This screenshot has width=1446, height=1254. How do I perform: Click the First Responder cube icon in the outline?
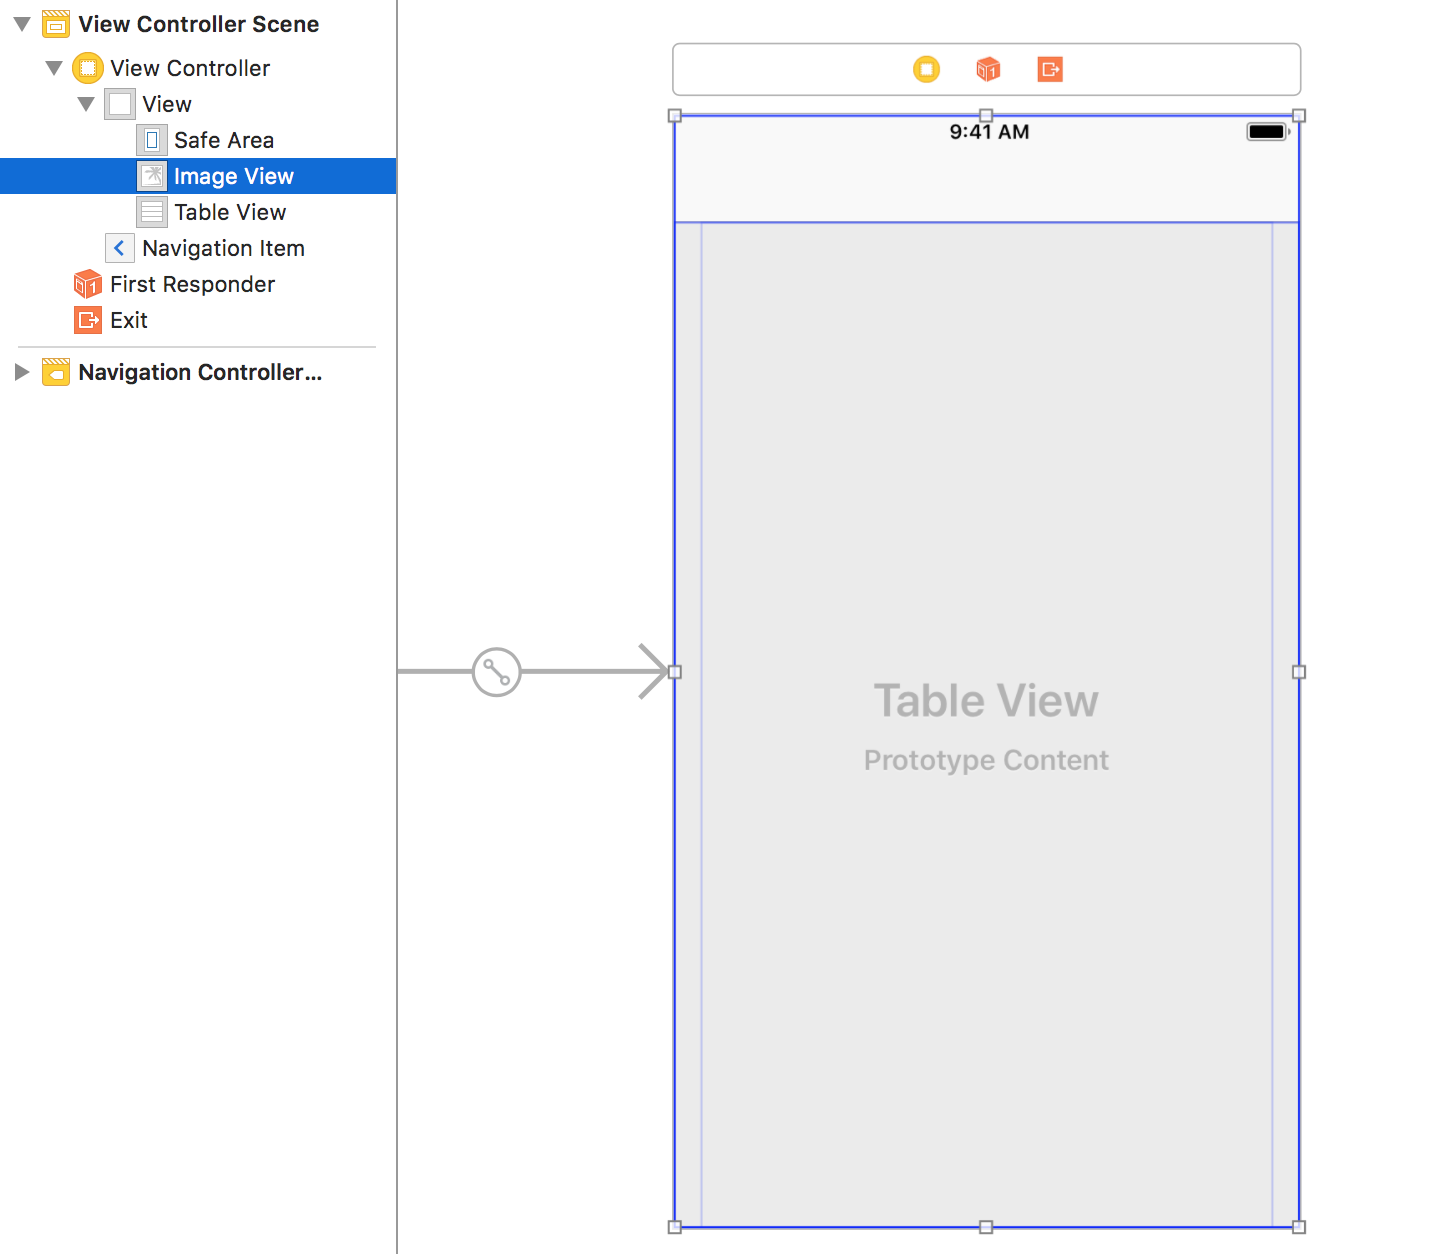[x=87, y=284]
